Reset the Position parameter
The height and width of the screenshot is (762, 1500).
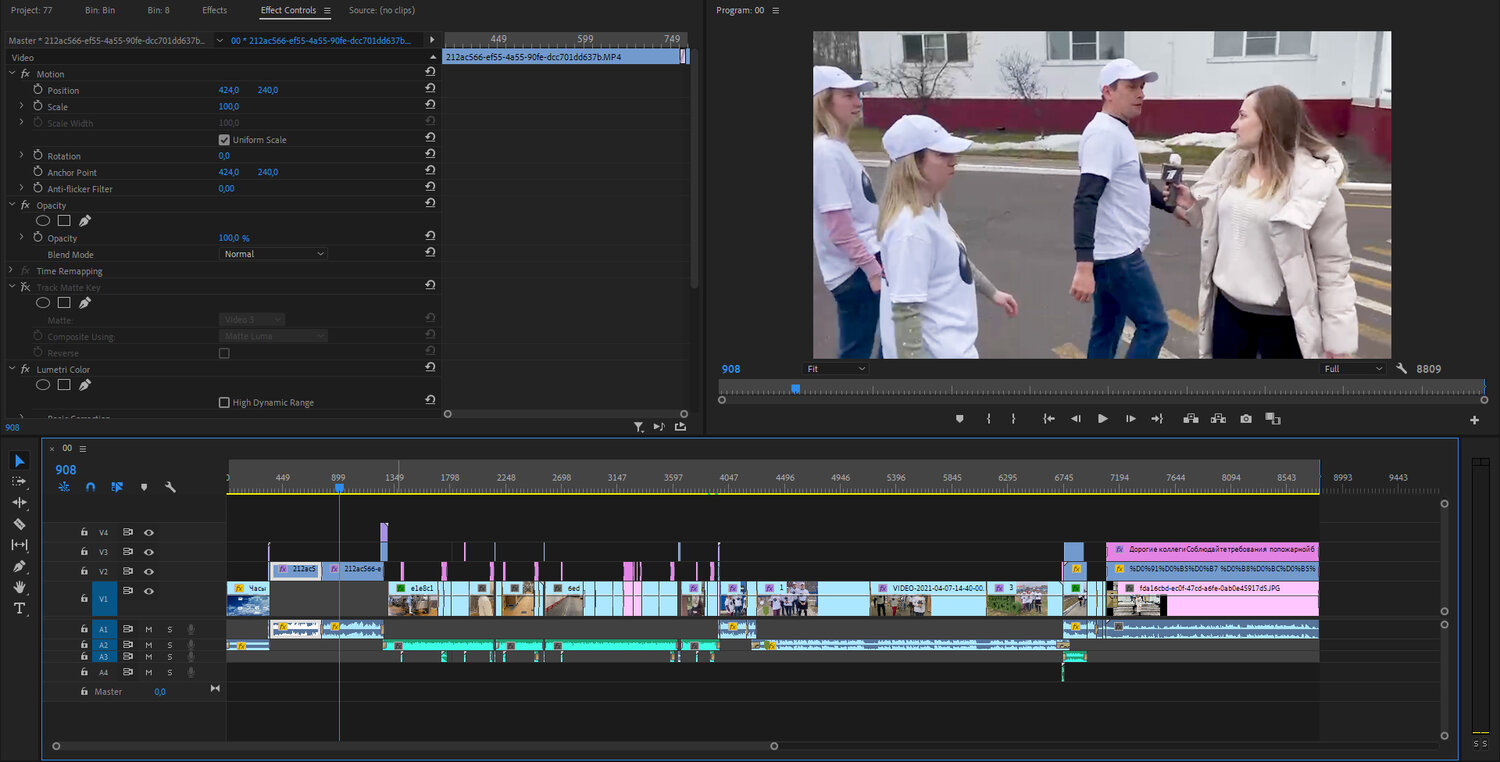point(430,89)
